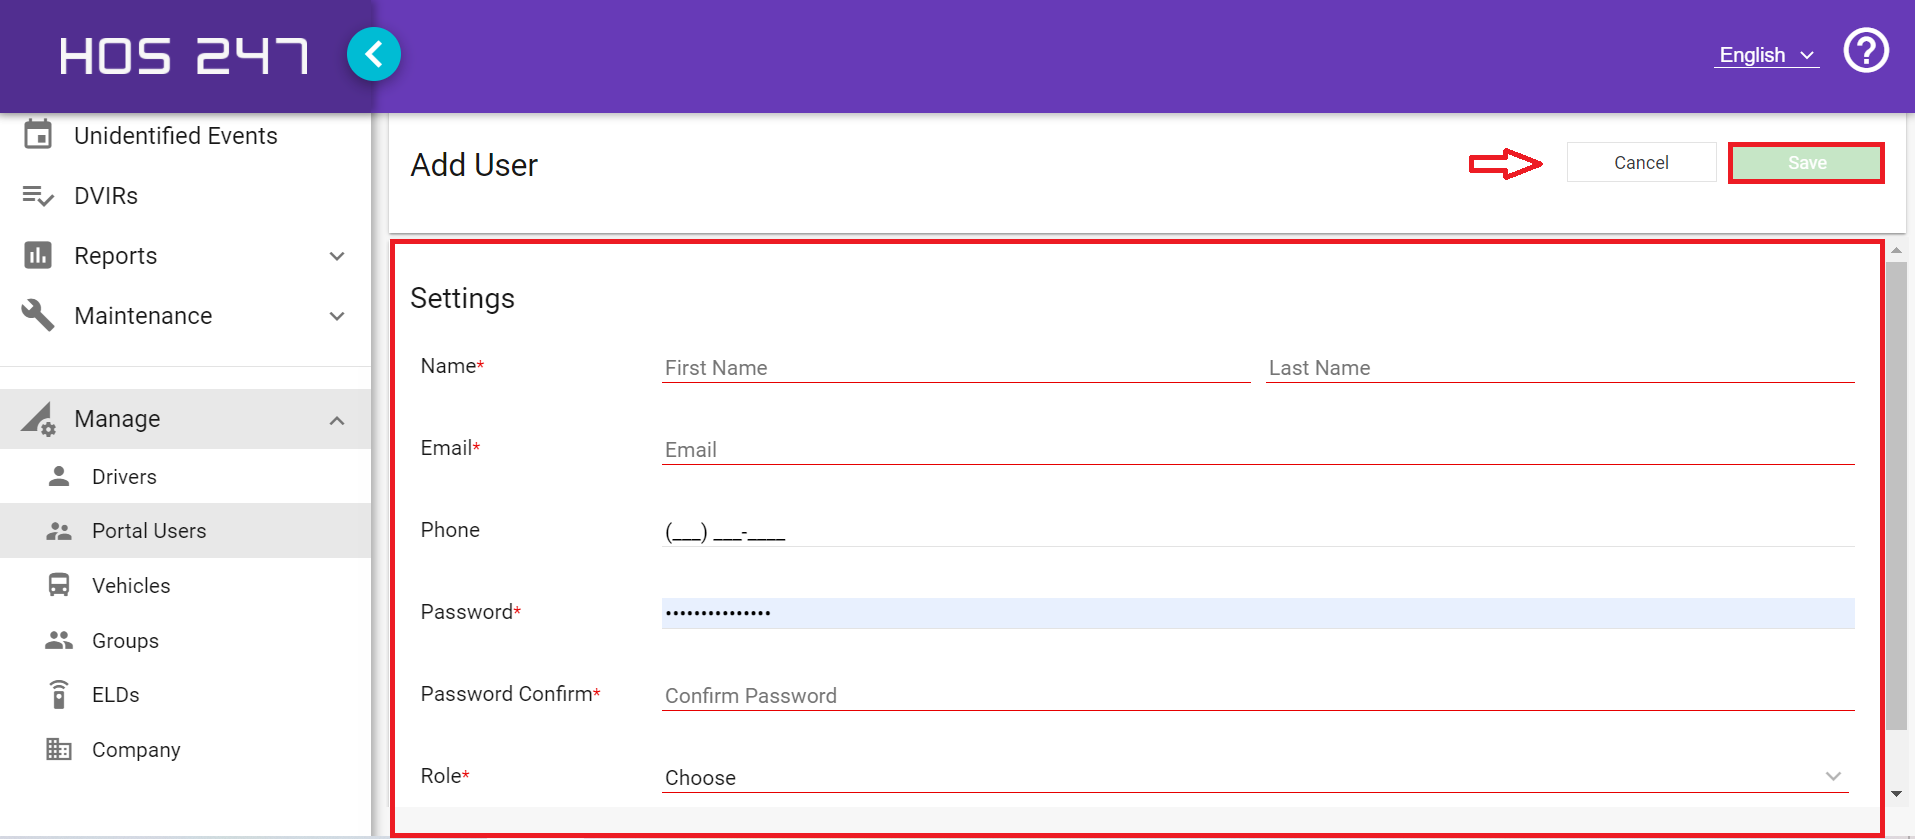
Task: Open the English language dropdown
Action: click(x=1766, y=55)
